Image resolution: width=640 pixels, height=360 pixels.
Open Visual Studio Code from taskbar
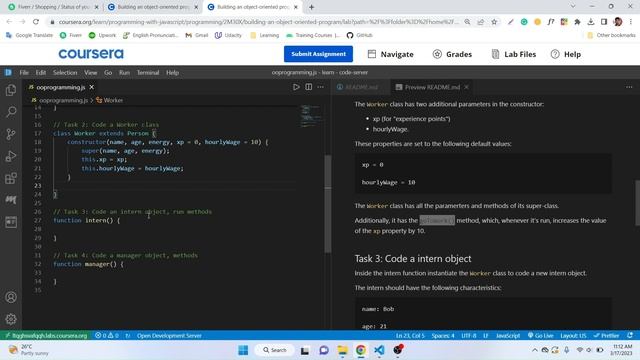tap(379, 350)
